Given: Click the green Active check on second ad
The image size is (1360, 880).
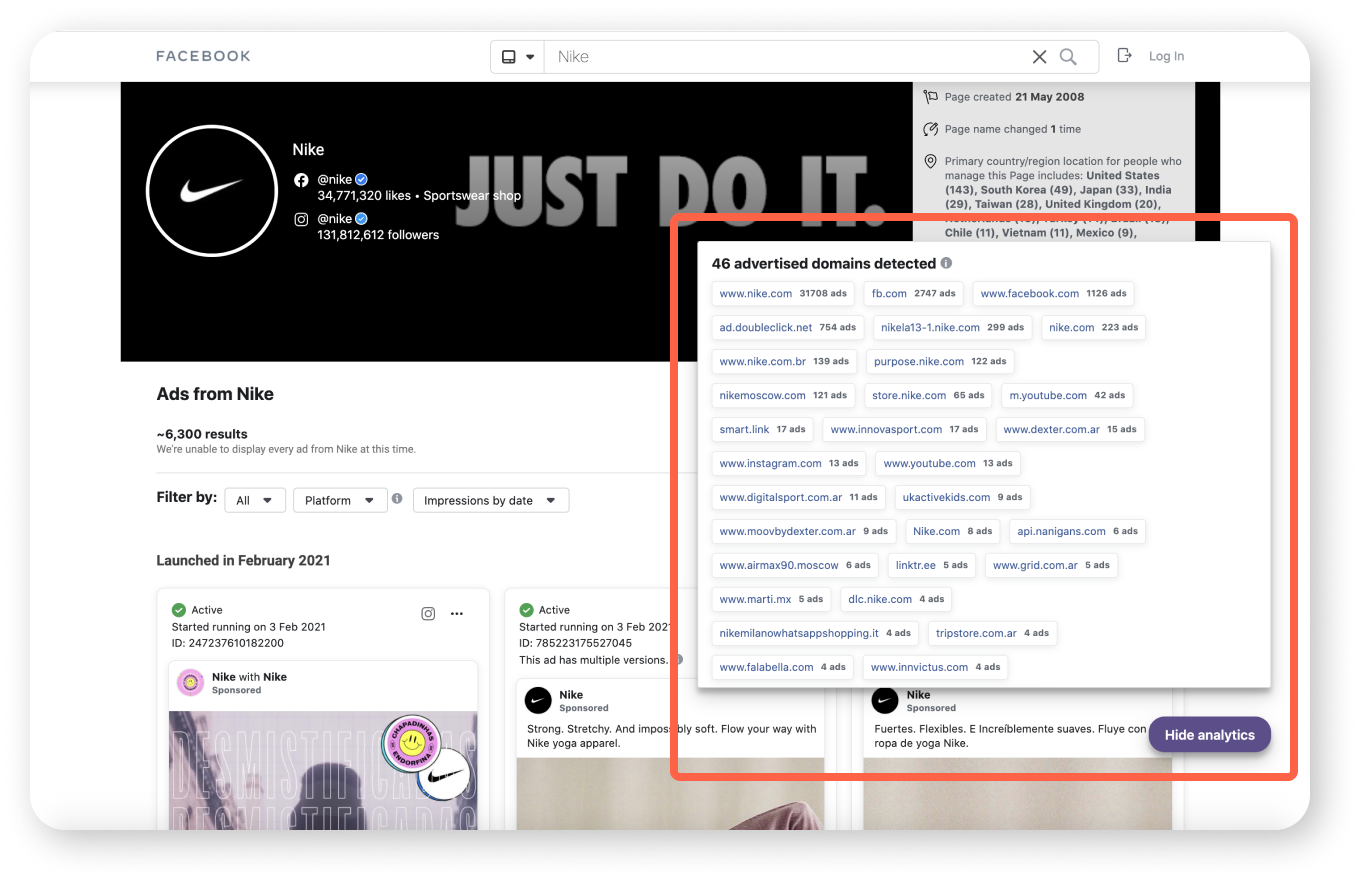Looking at the screenshot, I should tap(526, 610).
